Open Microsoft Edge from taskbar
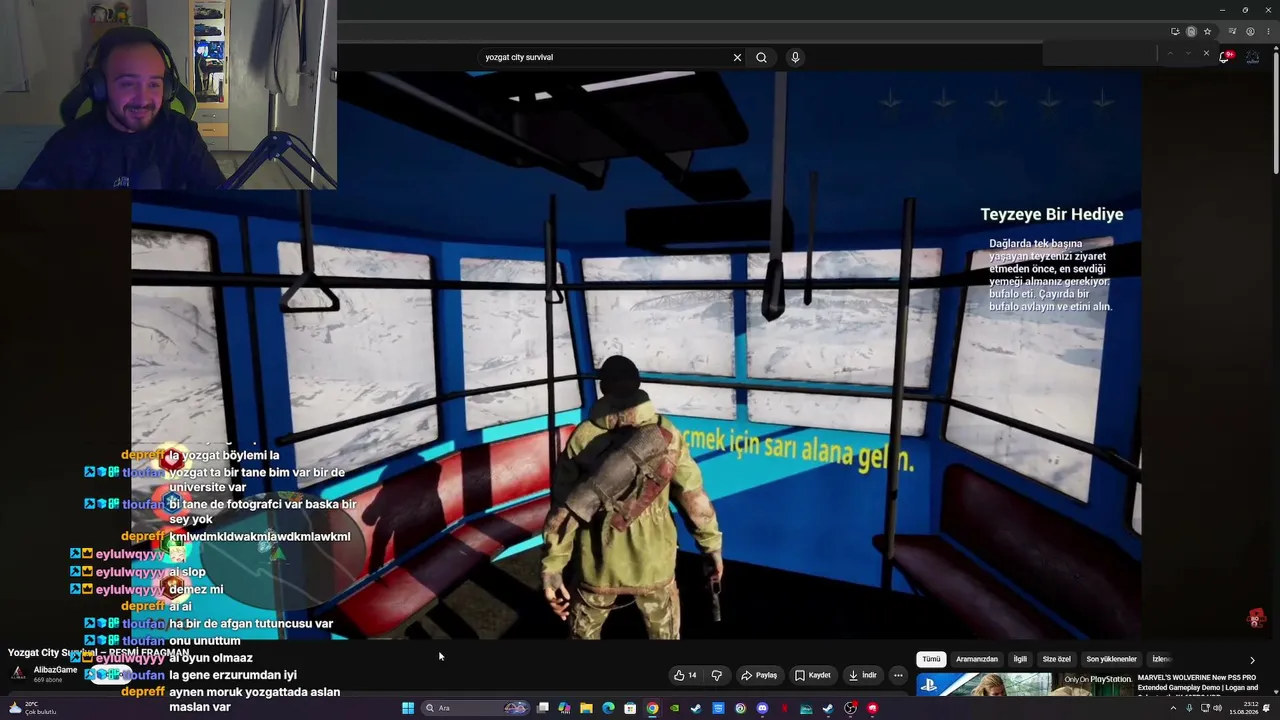The width and height of the screenshot is (1280, 720). pos(608,708)
